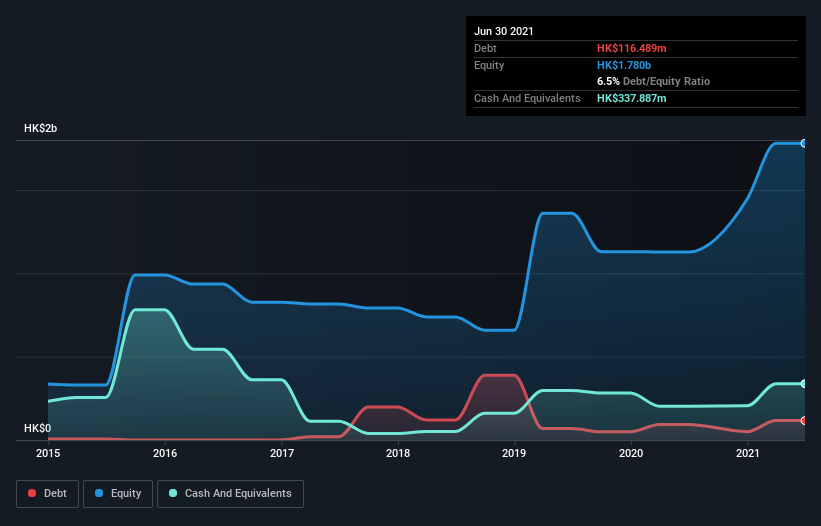
Task: Click the Equity row label in tooltip
Action: [x=489, y=65]
